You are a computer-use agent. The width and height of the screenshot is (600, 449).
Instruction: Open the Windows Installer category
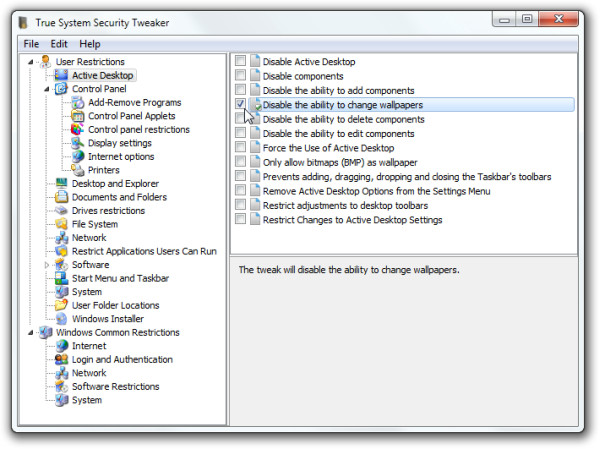tap(108, 318)
